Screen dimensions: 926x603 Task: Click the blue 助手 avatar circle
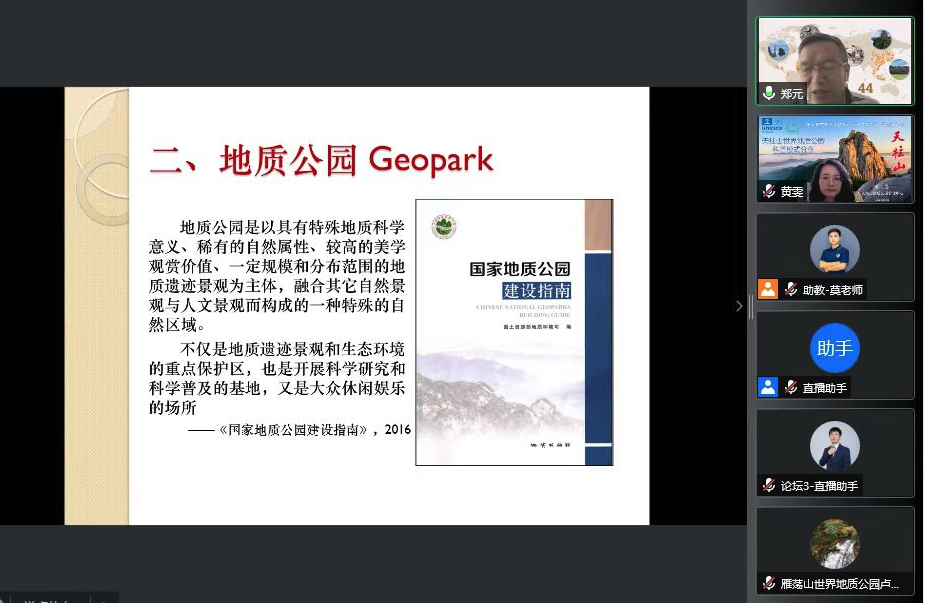click(834, 348)
